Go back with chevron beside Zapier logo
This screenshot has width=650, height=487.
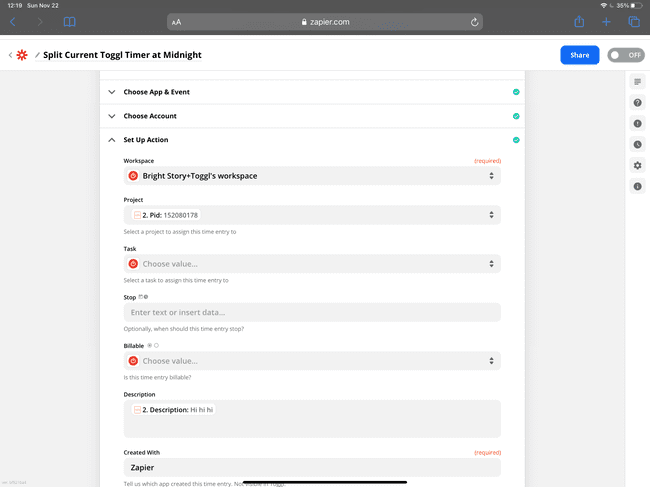[x=10, y=55]
